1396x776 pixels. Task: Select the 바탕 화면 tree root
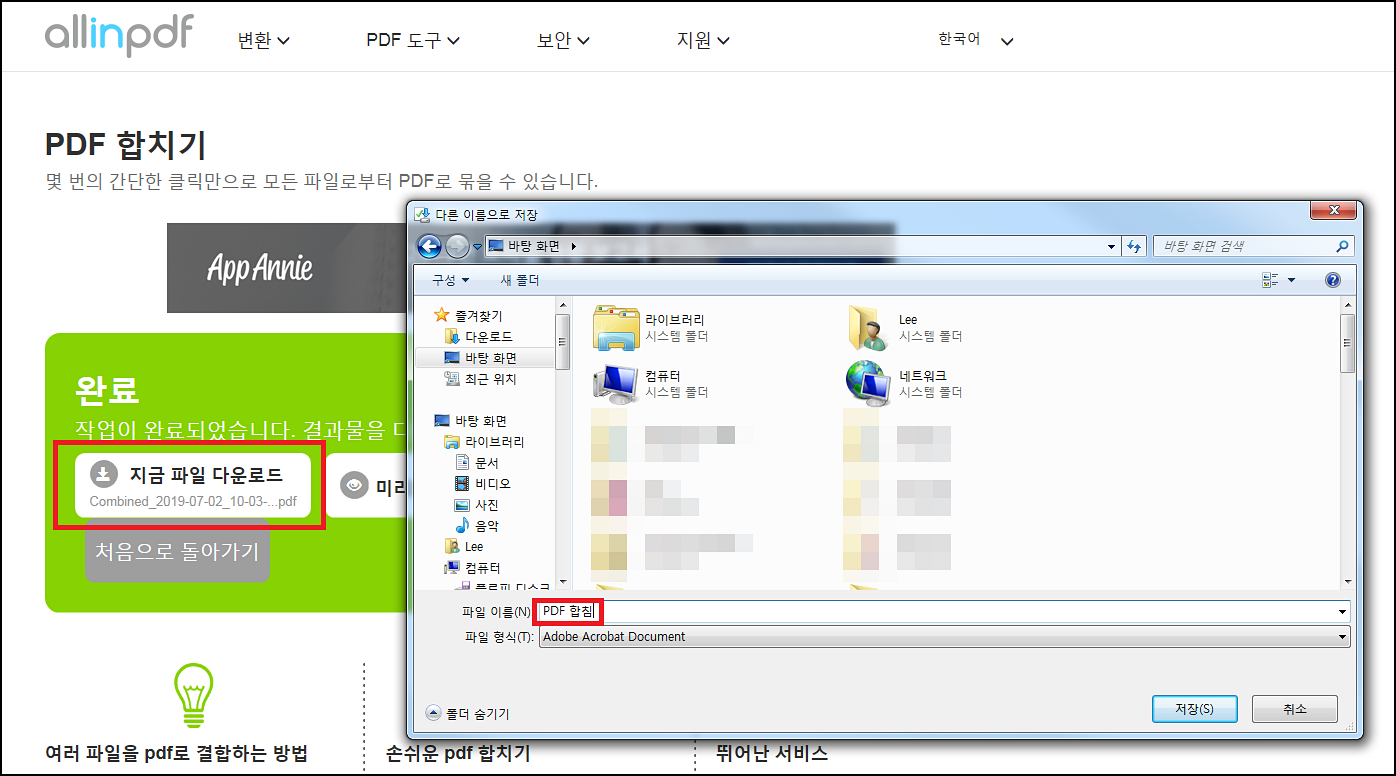click(x=470, y=421)
